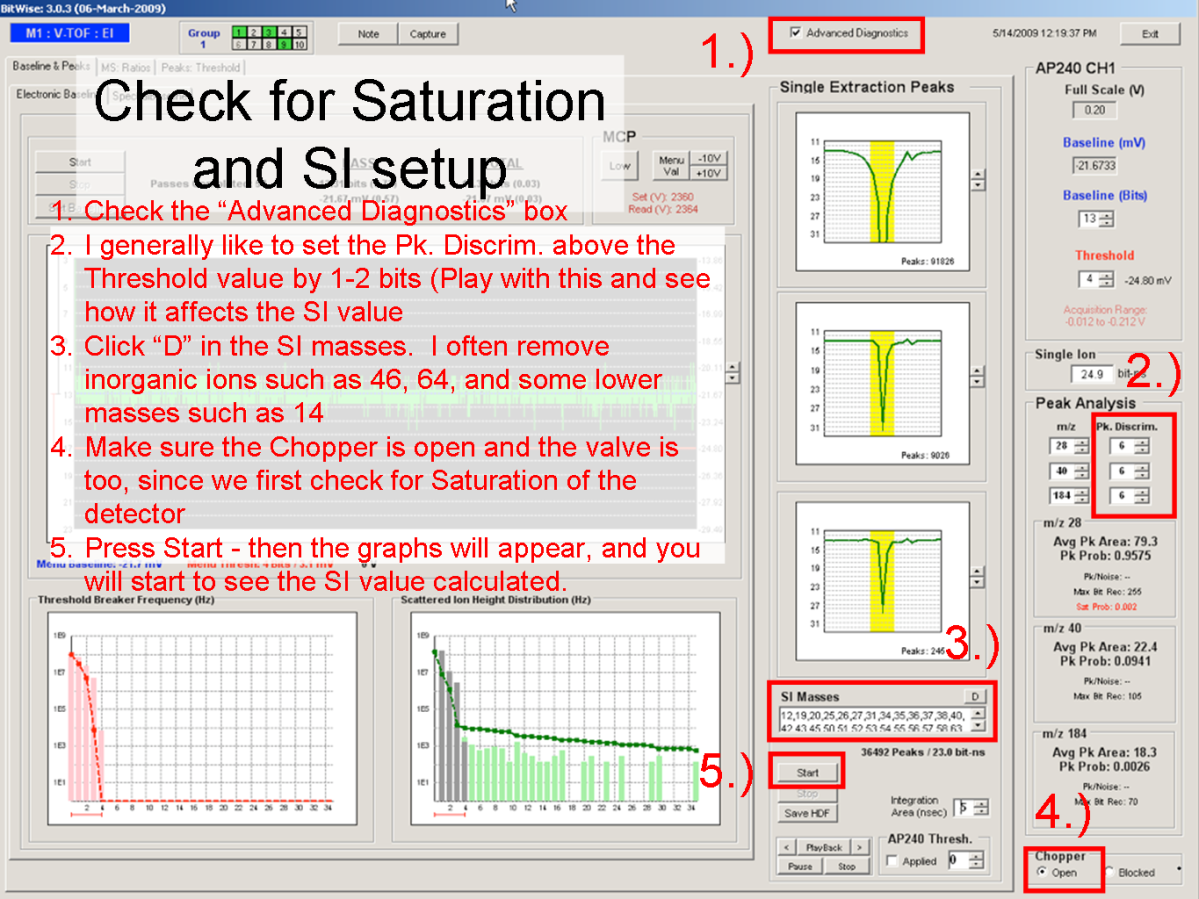Select the Blocked chopper option
Viewport: 1199px width, 899px height.
coord(1110,872)
